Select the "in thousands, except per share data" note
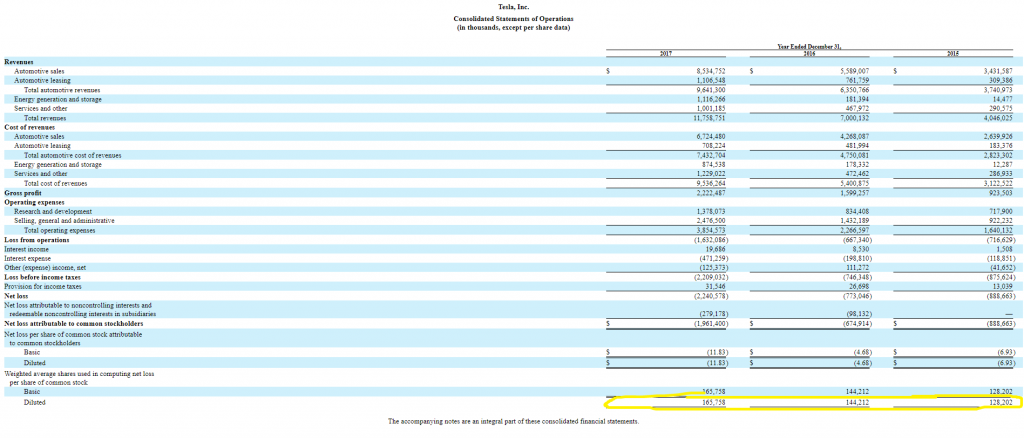 511,27
